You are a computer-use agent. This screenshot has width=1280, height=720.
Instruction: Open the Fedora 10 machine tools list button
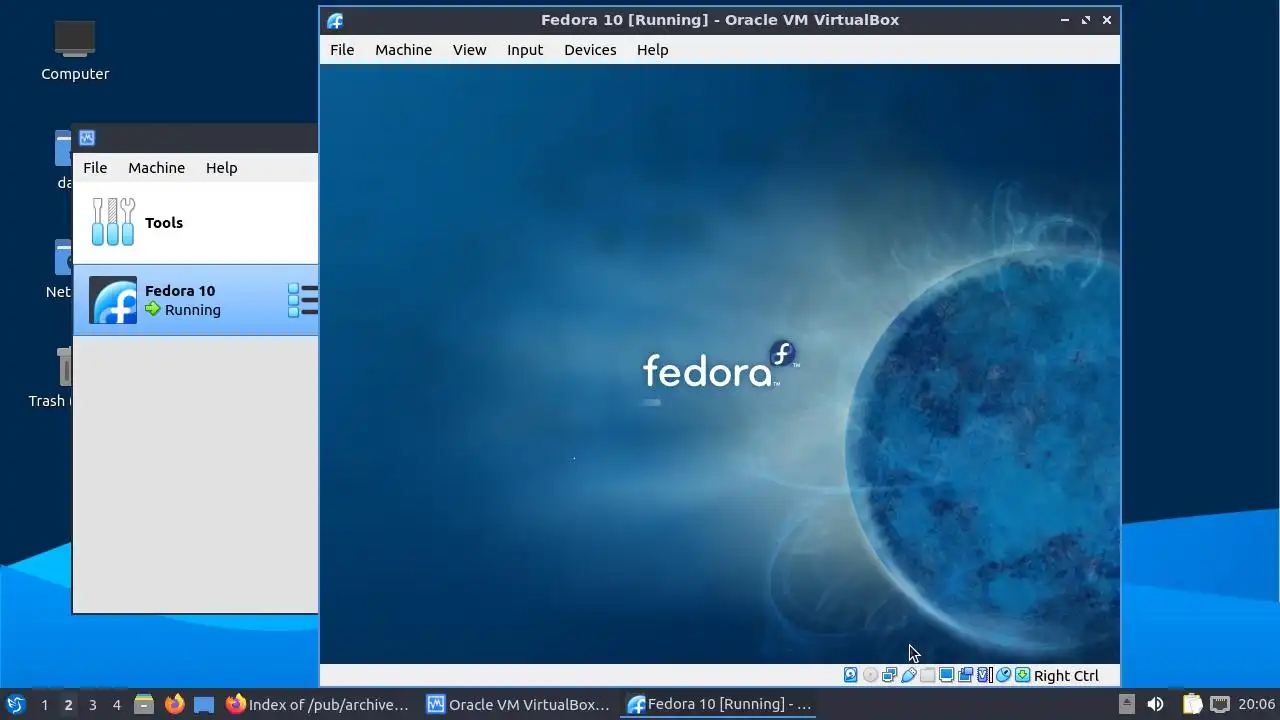tap(303, 300)
